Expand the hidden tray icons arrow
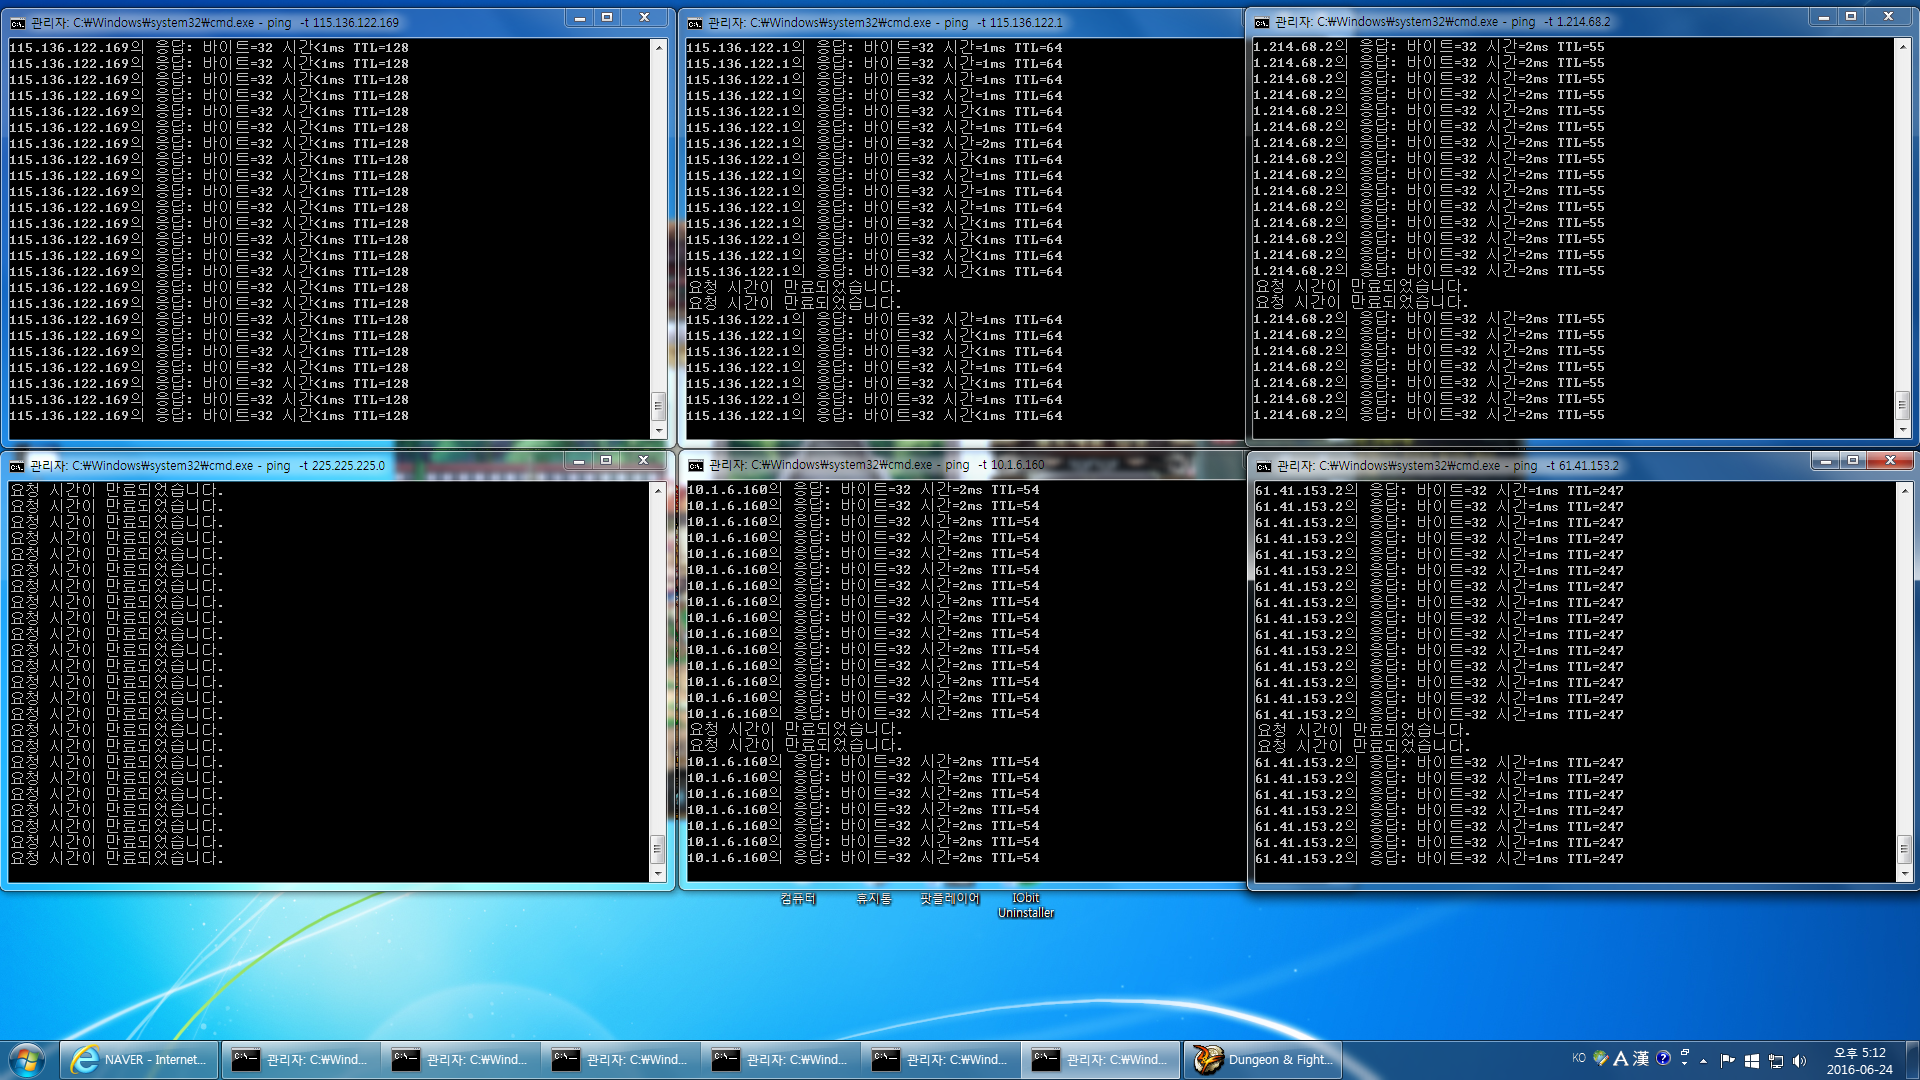 pos(1704,1061)
